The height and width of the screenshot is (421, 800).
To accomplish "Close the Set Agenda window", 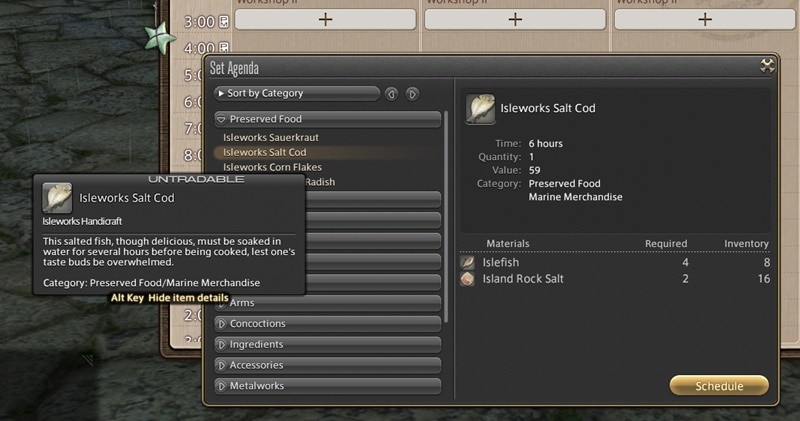I will tap(767, 65).
